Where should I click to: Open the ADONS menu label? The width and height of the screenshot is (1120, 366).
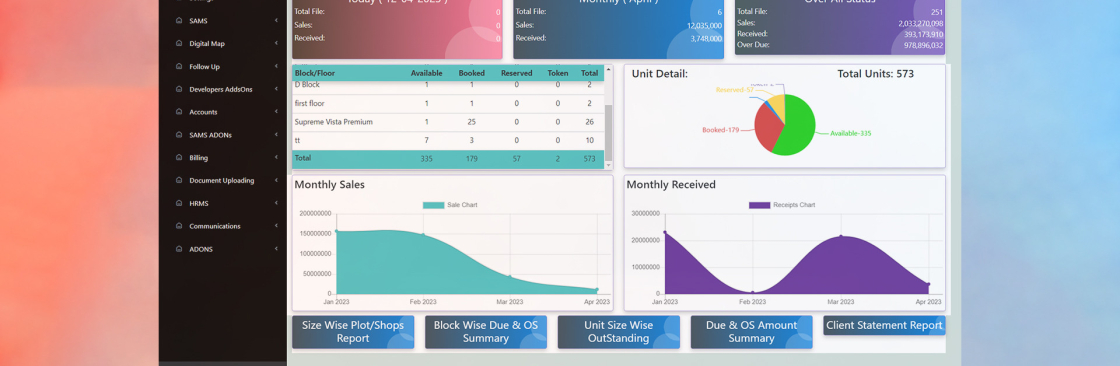point(201,249)
